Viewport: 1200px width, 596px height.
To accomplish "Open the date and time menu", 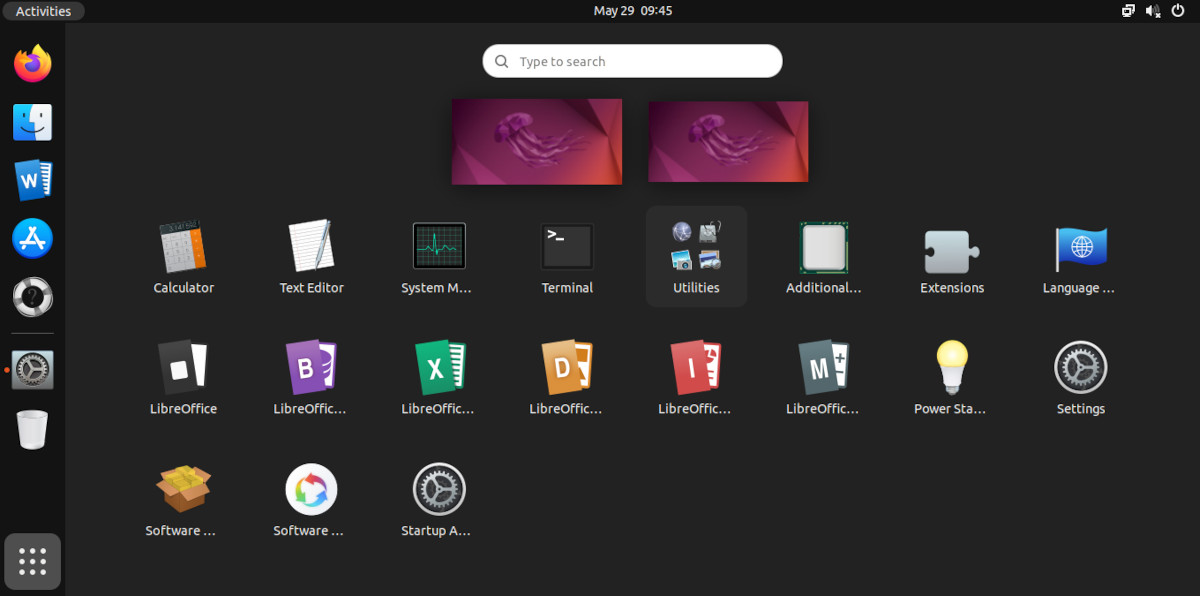I will click(632, 11).
